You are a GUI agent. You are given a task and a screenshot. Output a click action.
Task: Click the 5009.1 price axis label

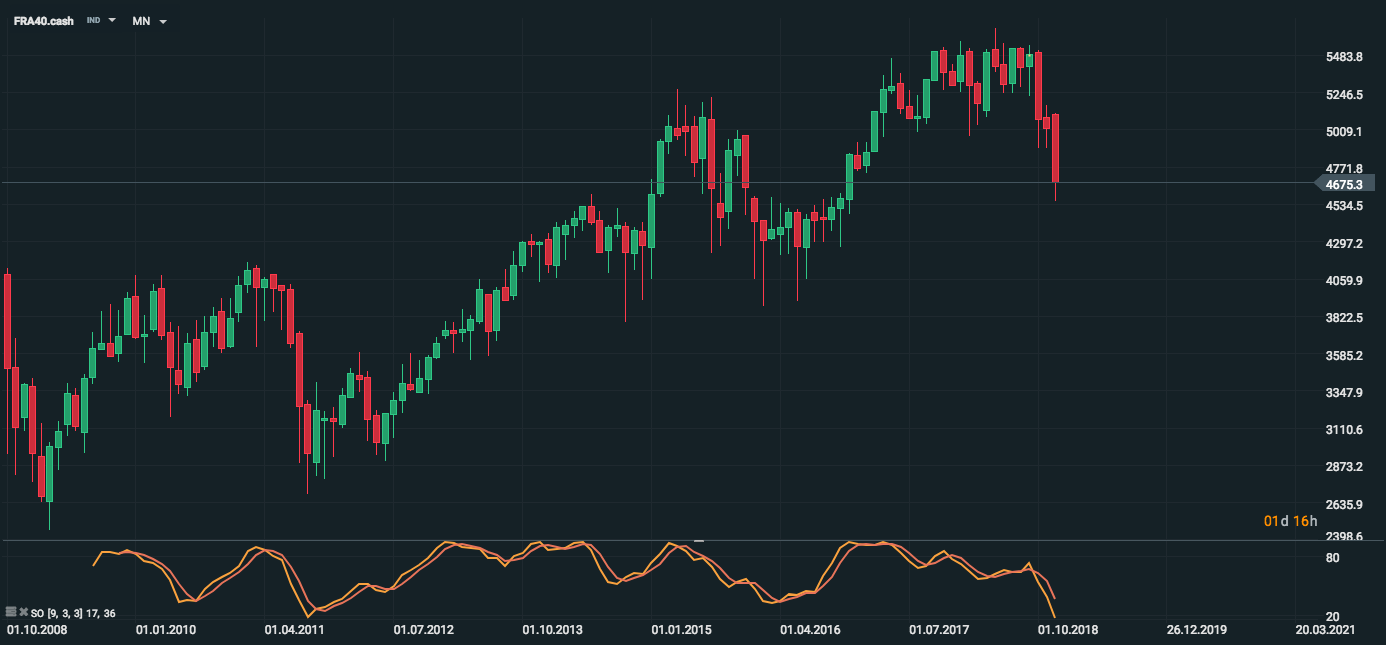pos(1345,132)
